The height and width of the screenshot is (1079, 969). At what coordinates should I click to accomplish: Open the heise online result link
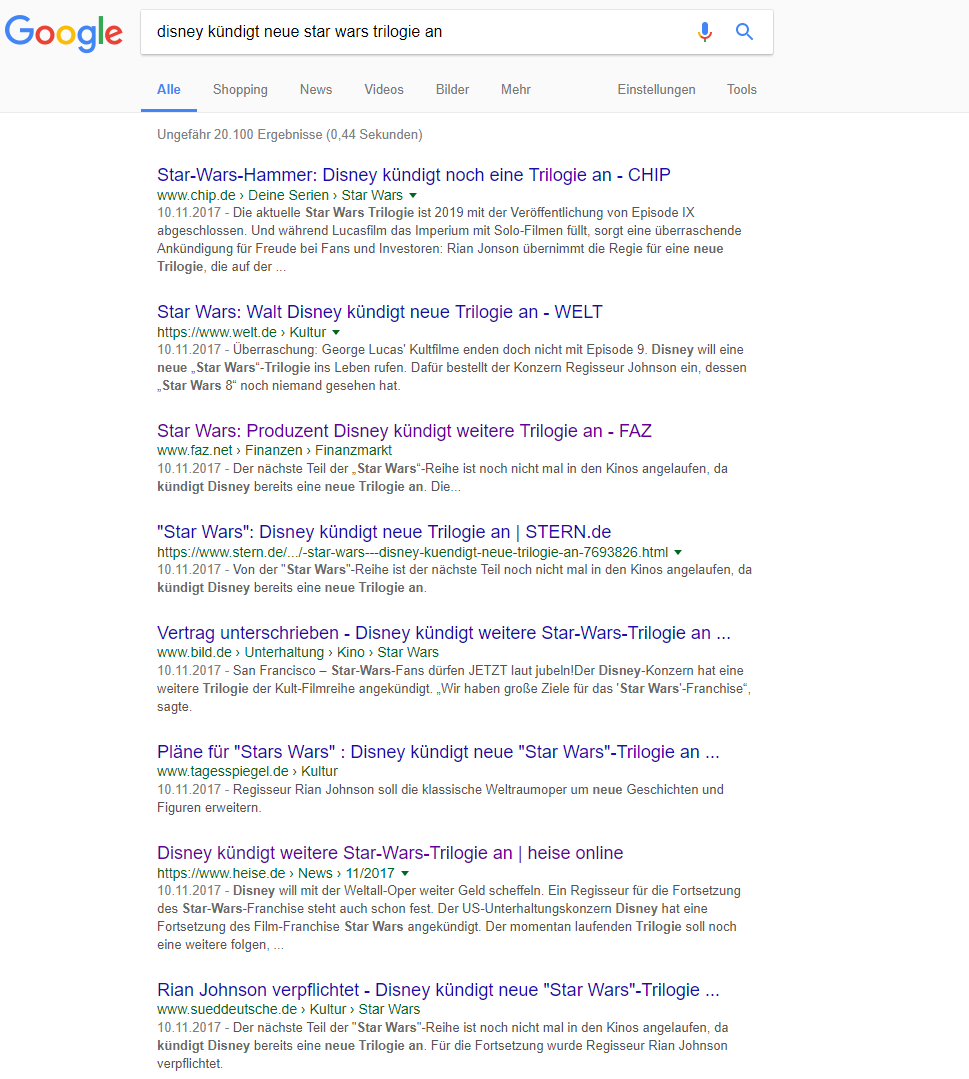[390, 853]
